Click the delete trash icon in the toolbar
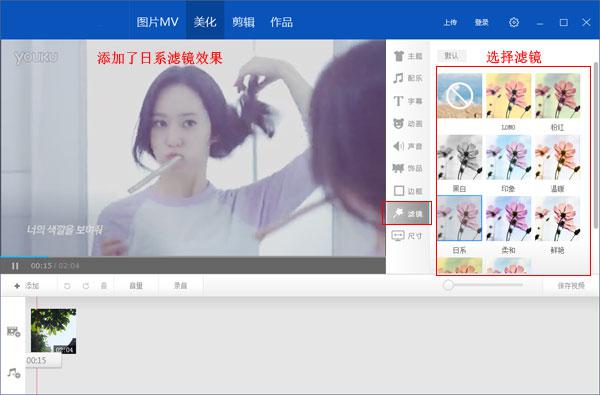 104,286
